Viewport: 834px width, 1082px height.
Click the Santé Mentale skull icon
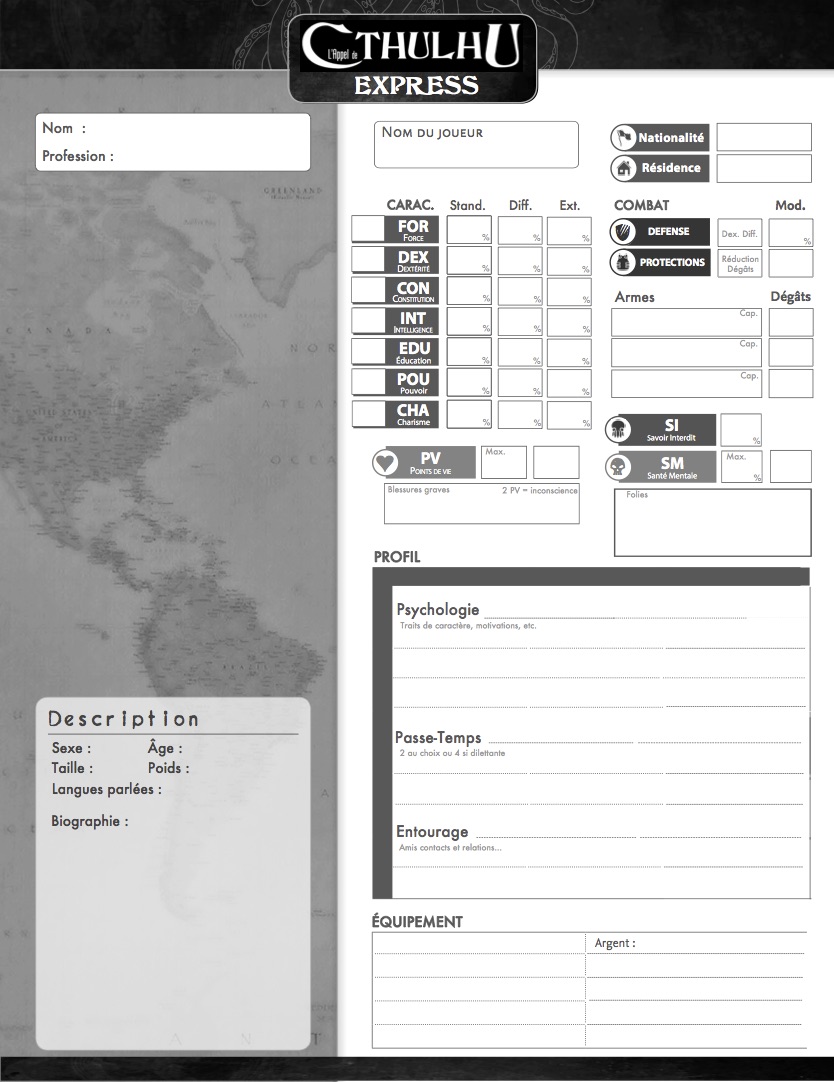point(618,467)
